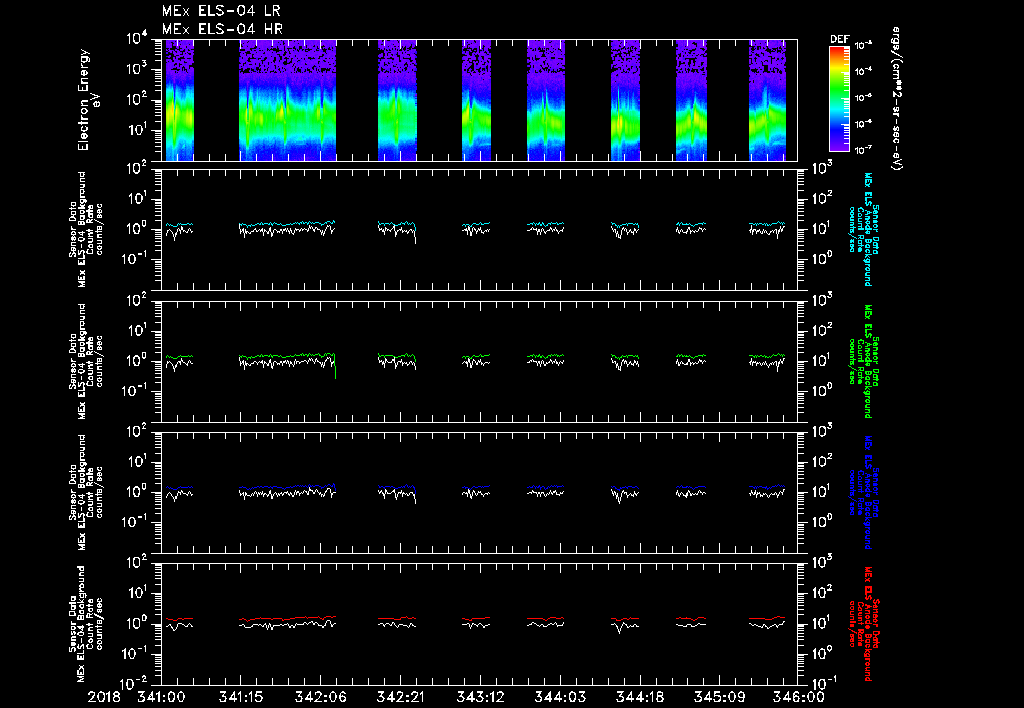Image resolution: width=1024 pixels, height=708 pixels.
Task: Click the "345:09" time axis tick label
Action: point(718,697)
